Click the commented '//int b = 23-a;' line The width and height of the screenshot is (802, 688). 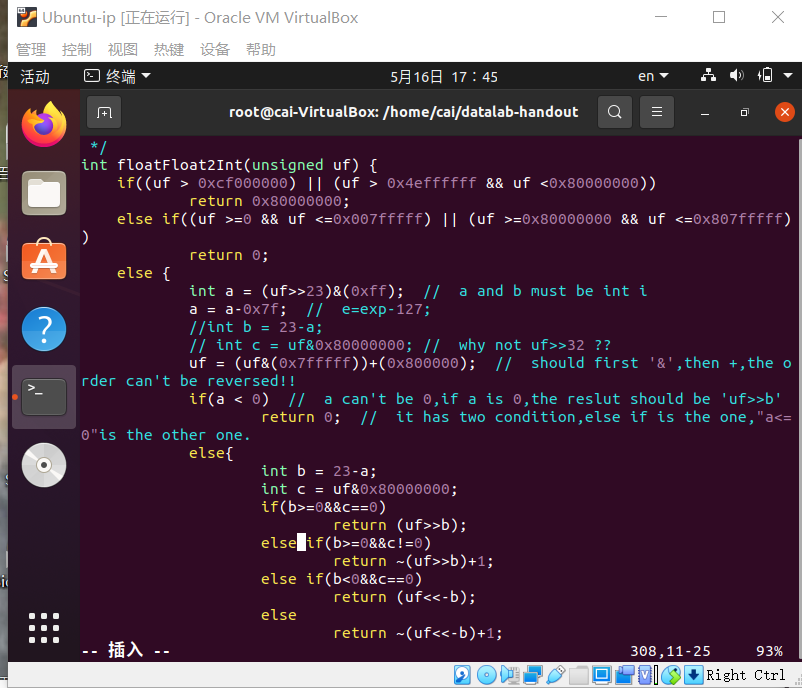click(256, 327)
